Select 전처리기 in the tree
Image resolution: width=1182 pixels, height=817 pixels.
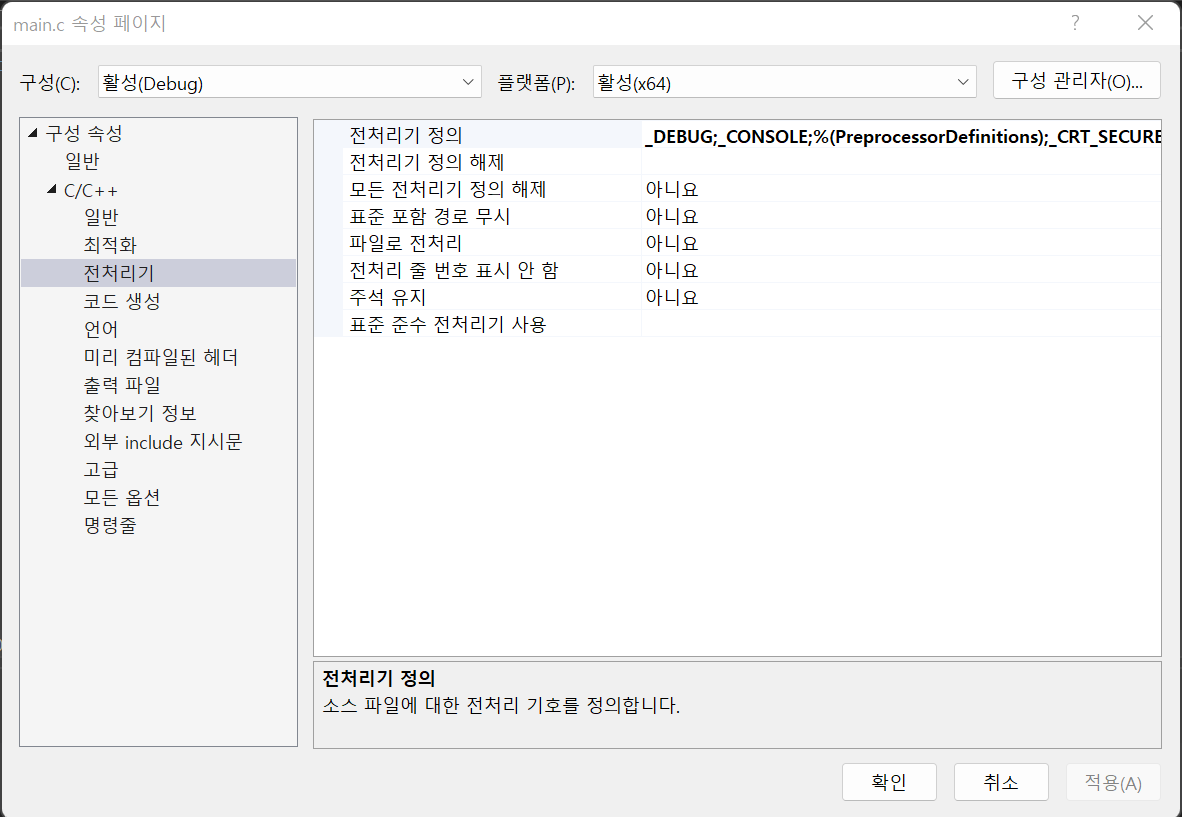[158, 273]
